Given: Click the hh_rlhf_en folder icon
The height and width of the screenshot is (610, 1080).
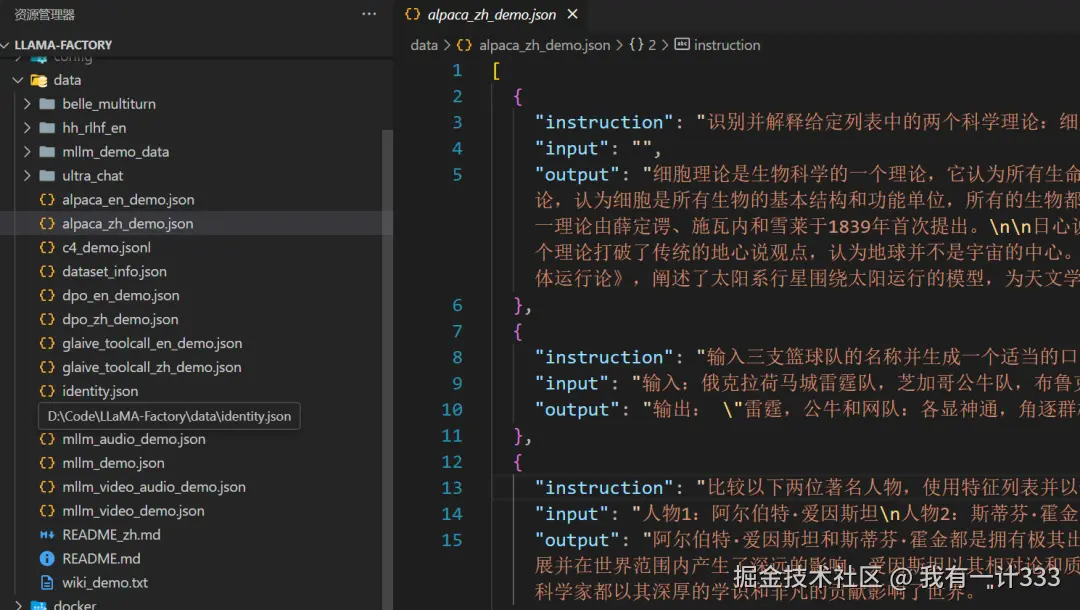Looking at the screenshot, I should point(47,128).
